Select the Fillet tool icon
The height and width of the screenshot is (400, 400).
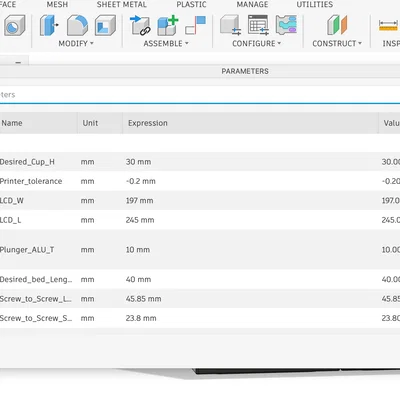[x=77, y=26]
